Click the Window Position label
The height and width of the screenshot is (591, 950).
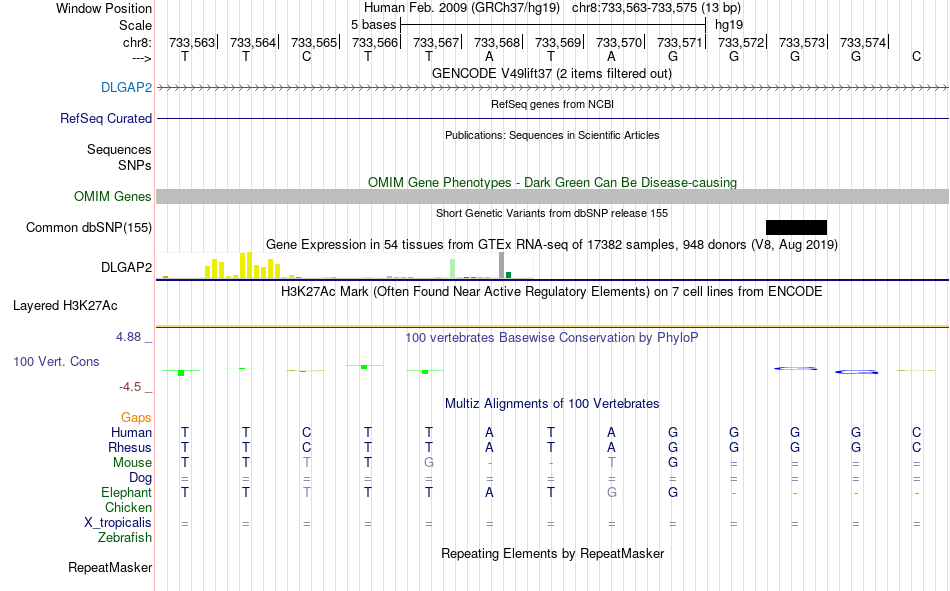tap(104, 8)
